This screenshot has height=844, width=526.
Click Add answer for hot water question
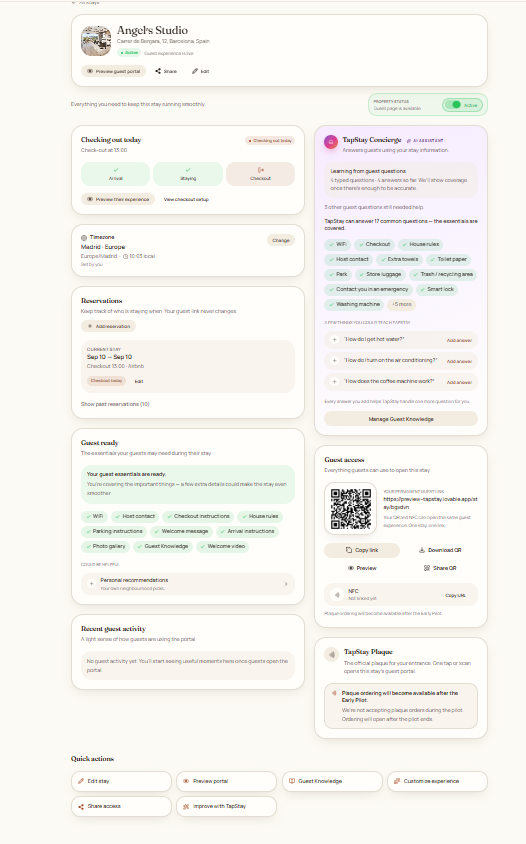pyautogui.click(x=459, y=340)
